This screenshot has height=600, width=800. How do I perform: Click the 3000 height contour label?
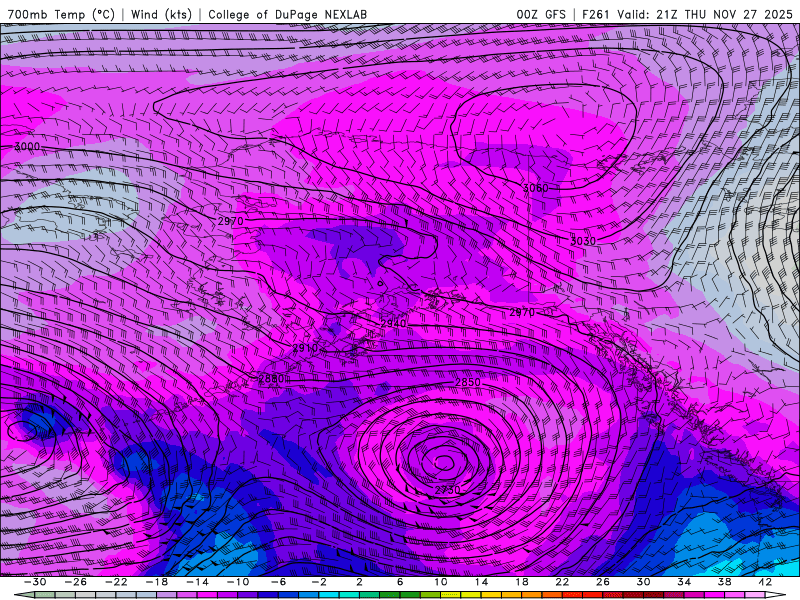click(x=27, y=146)
